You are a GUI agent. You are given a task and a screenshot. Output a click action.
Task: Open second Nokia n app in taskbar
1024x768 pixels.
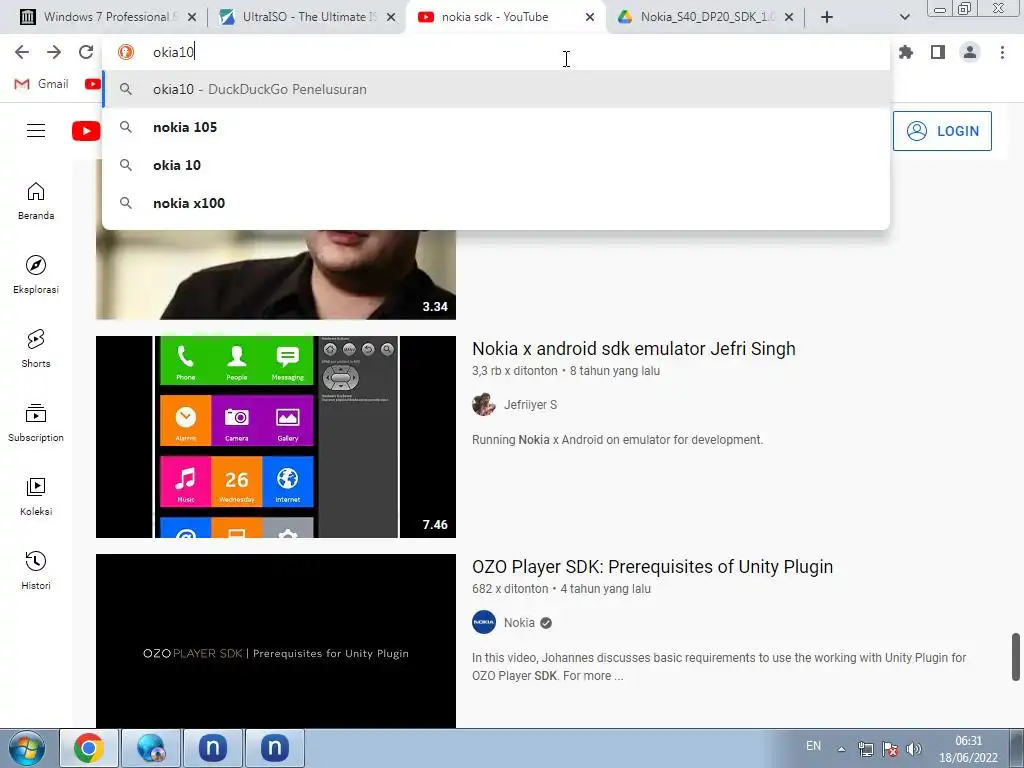tap(275, 748)
